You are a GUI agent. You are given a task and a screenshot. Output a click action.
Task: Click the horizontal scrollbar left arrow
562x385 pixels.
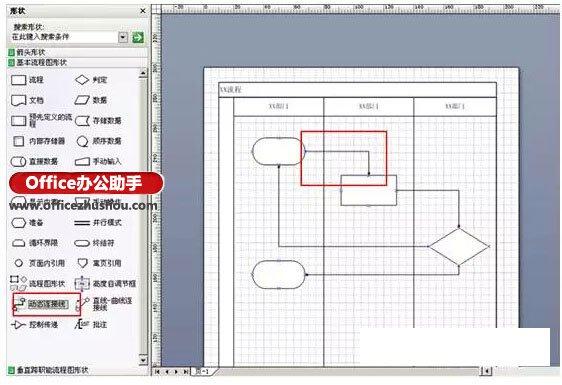(486, 371)
